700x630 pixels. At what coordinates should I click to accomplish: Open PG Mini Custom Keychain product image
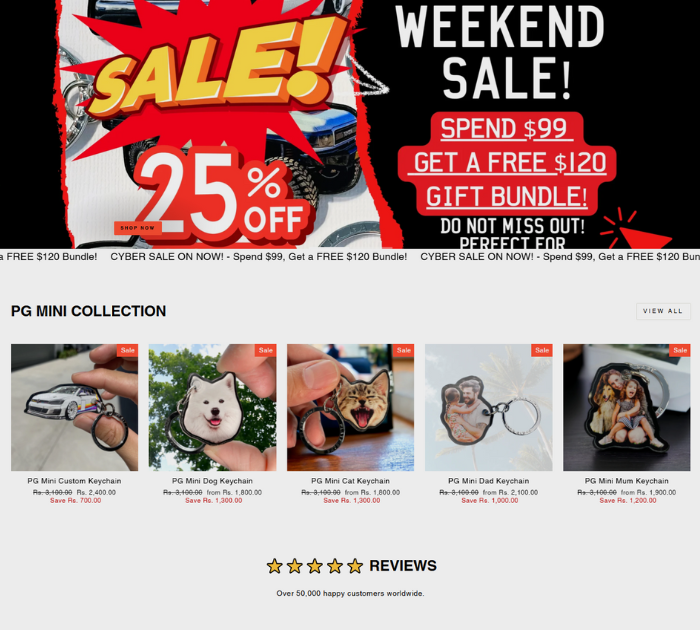coord(75,407)
